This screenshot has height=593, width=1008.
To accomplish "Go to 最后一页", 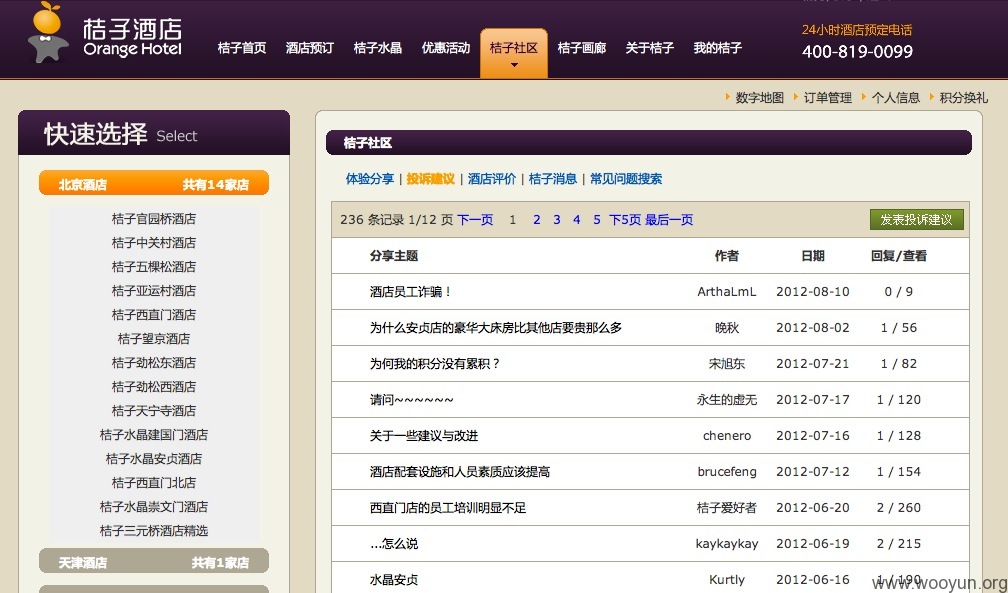I will (x=669, y=220).
